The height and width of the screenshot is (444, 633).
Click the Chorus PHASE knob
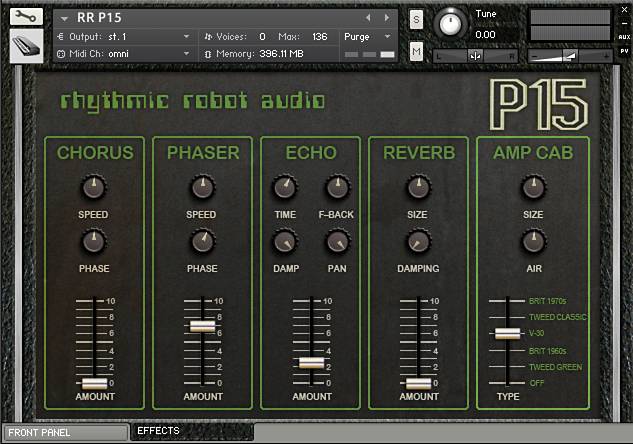click(94, 242)
